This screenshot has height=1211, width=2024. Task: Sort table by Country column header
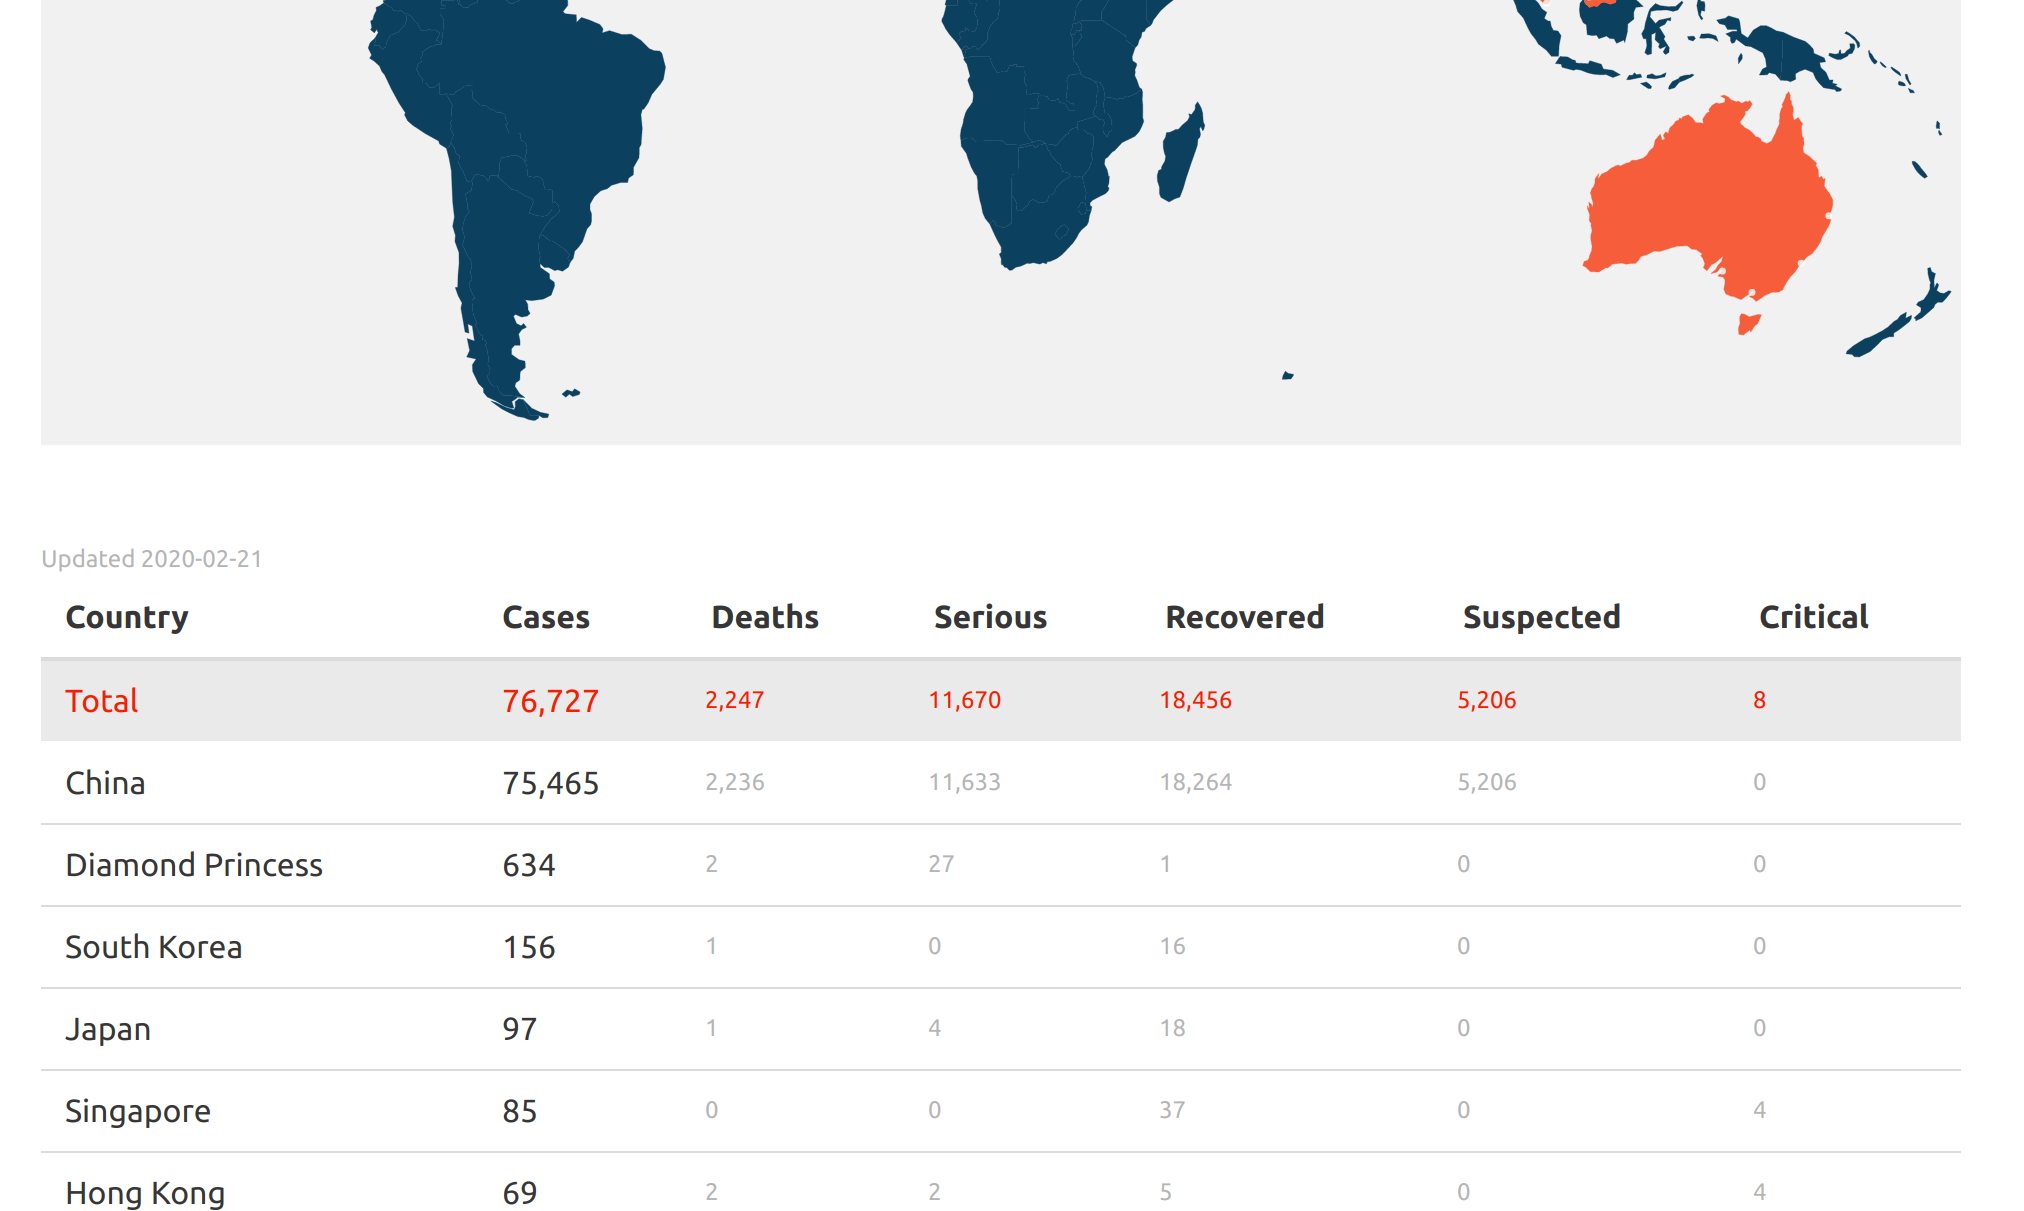click(x=127, y=617)
